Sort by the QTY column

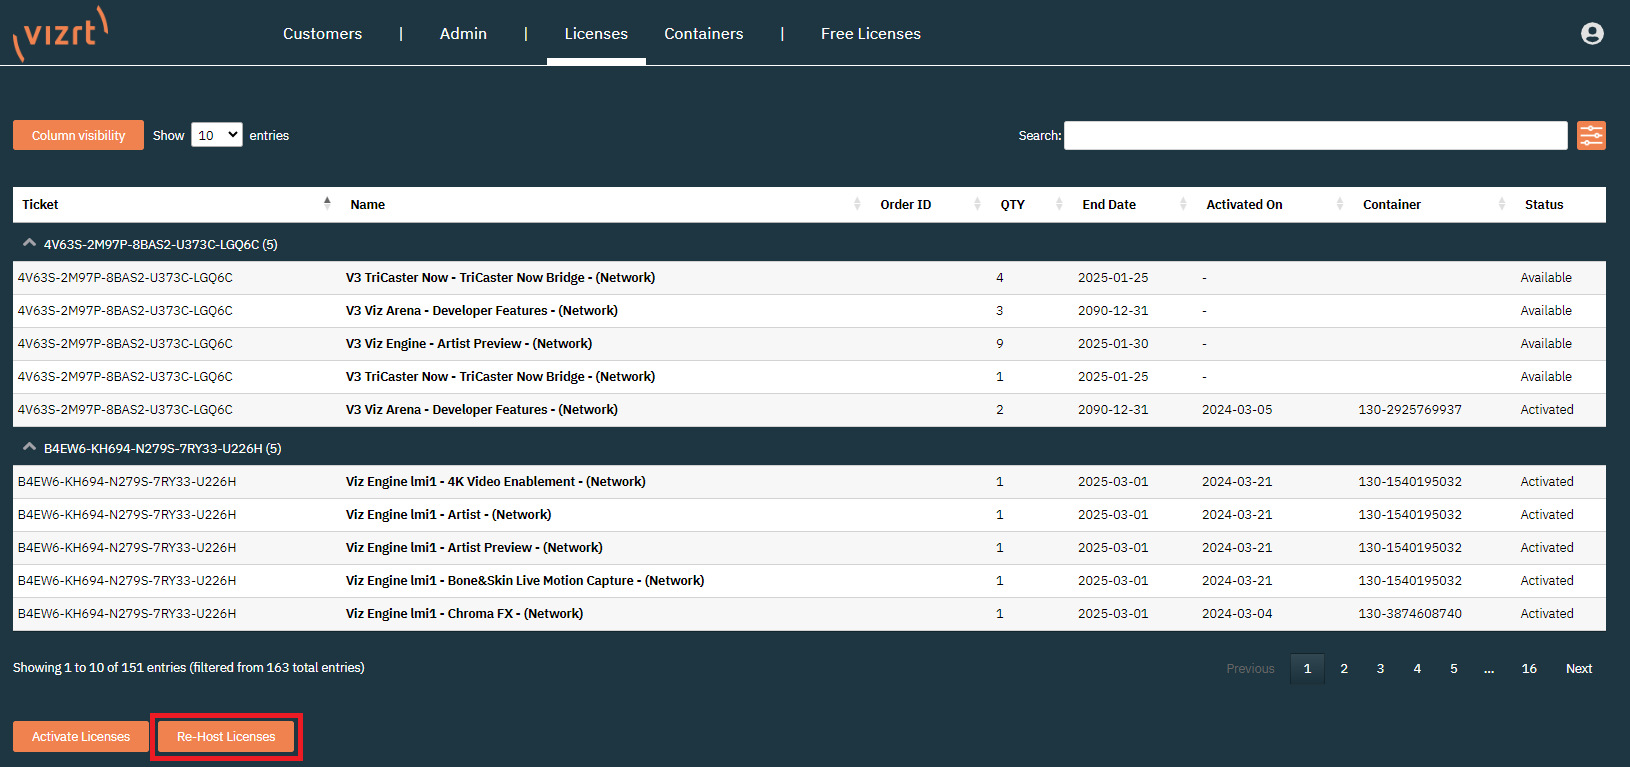[1012, 205]
